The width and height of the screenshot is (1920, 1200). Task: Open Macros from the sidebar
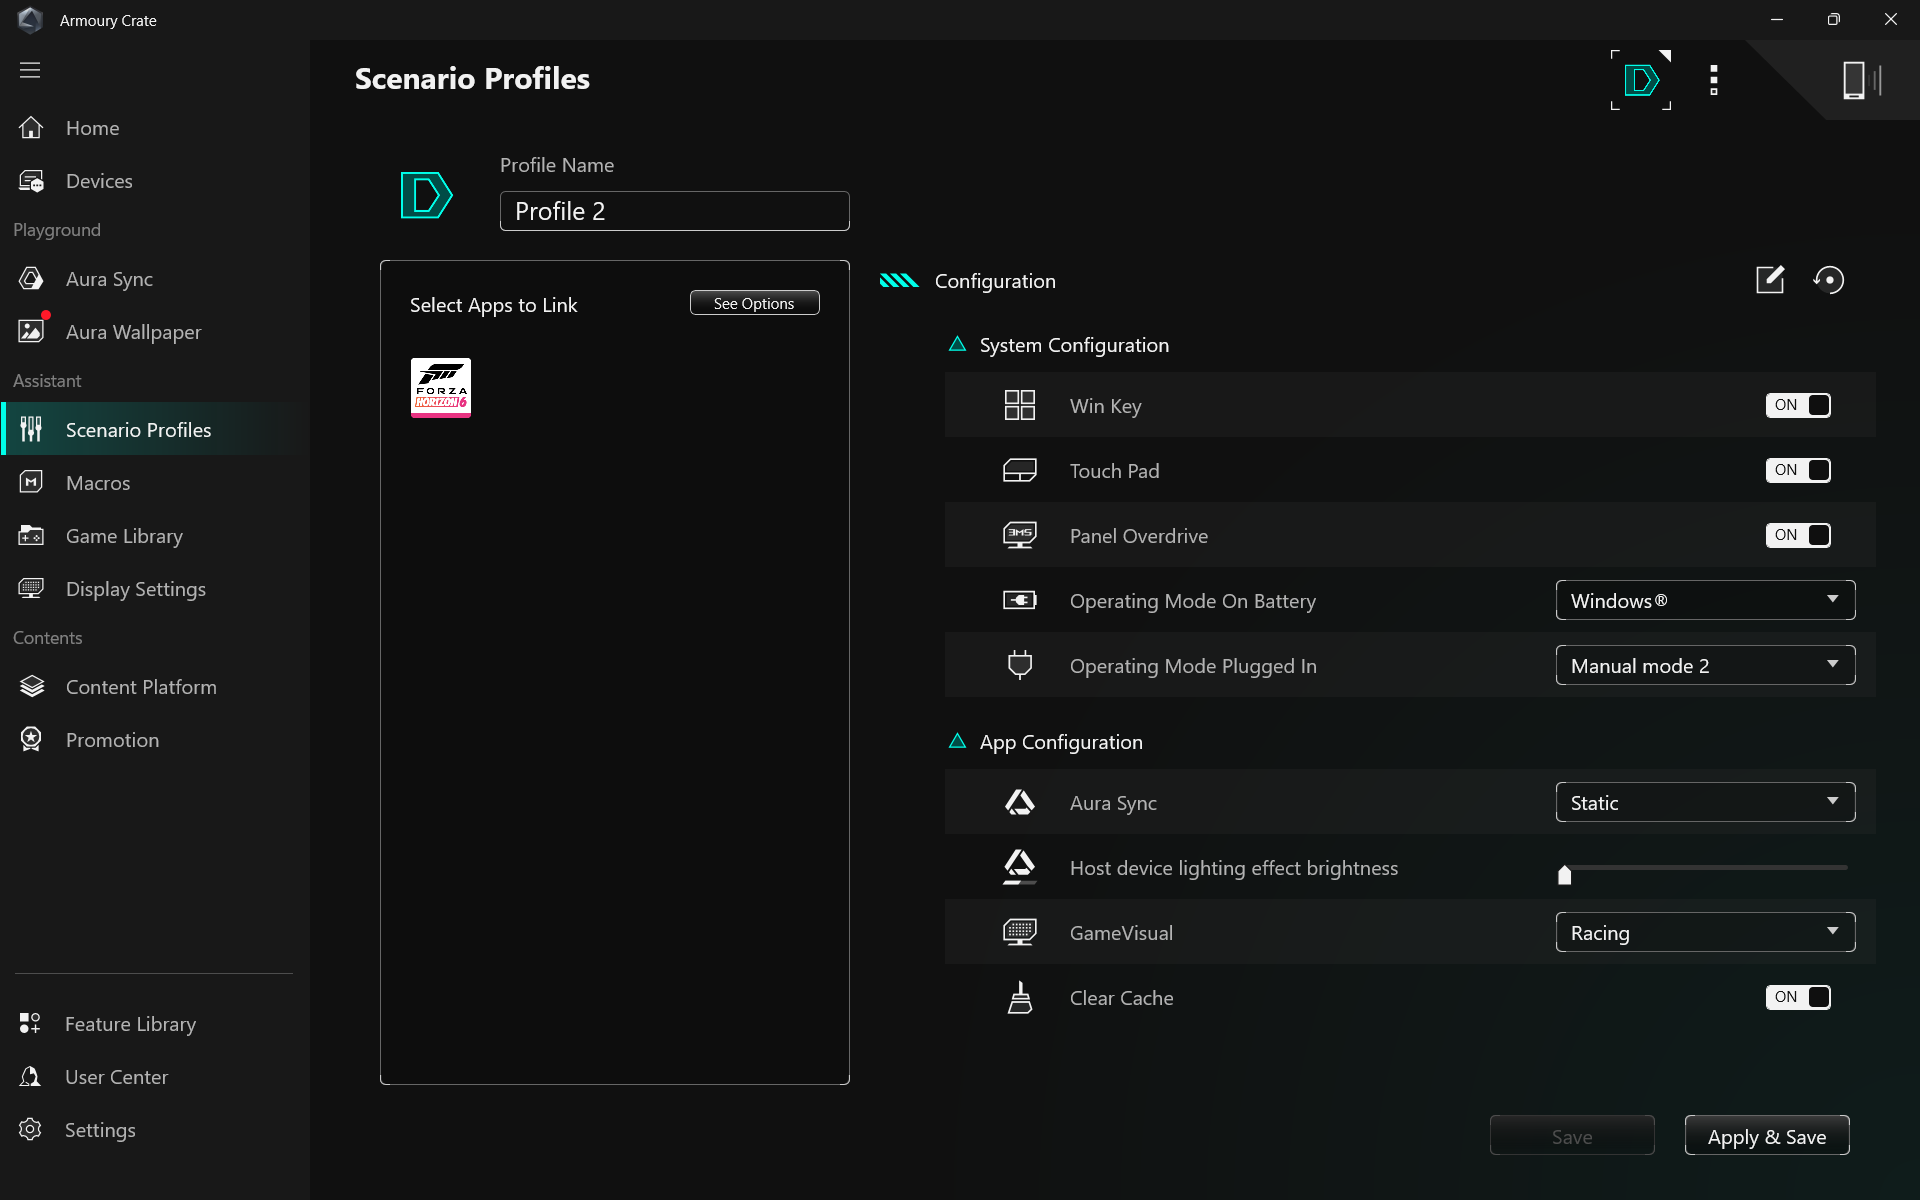tap(154, 483)
